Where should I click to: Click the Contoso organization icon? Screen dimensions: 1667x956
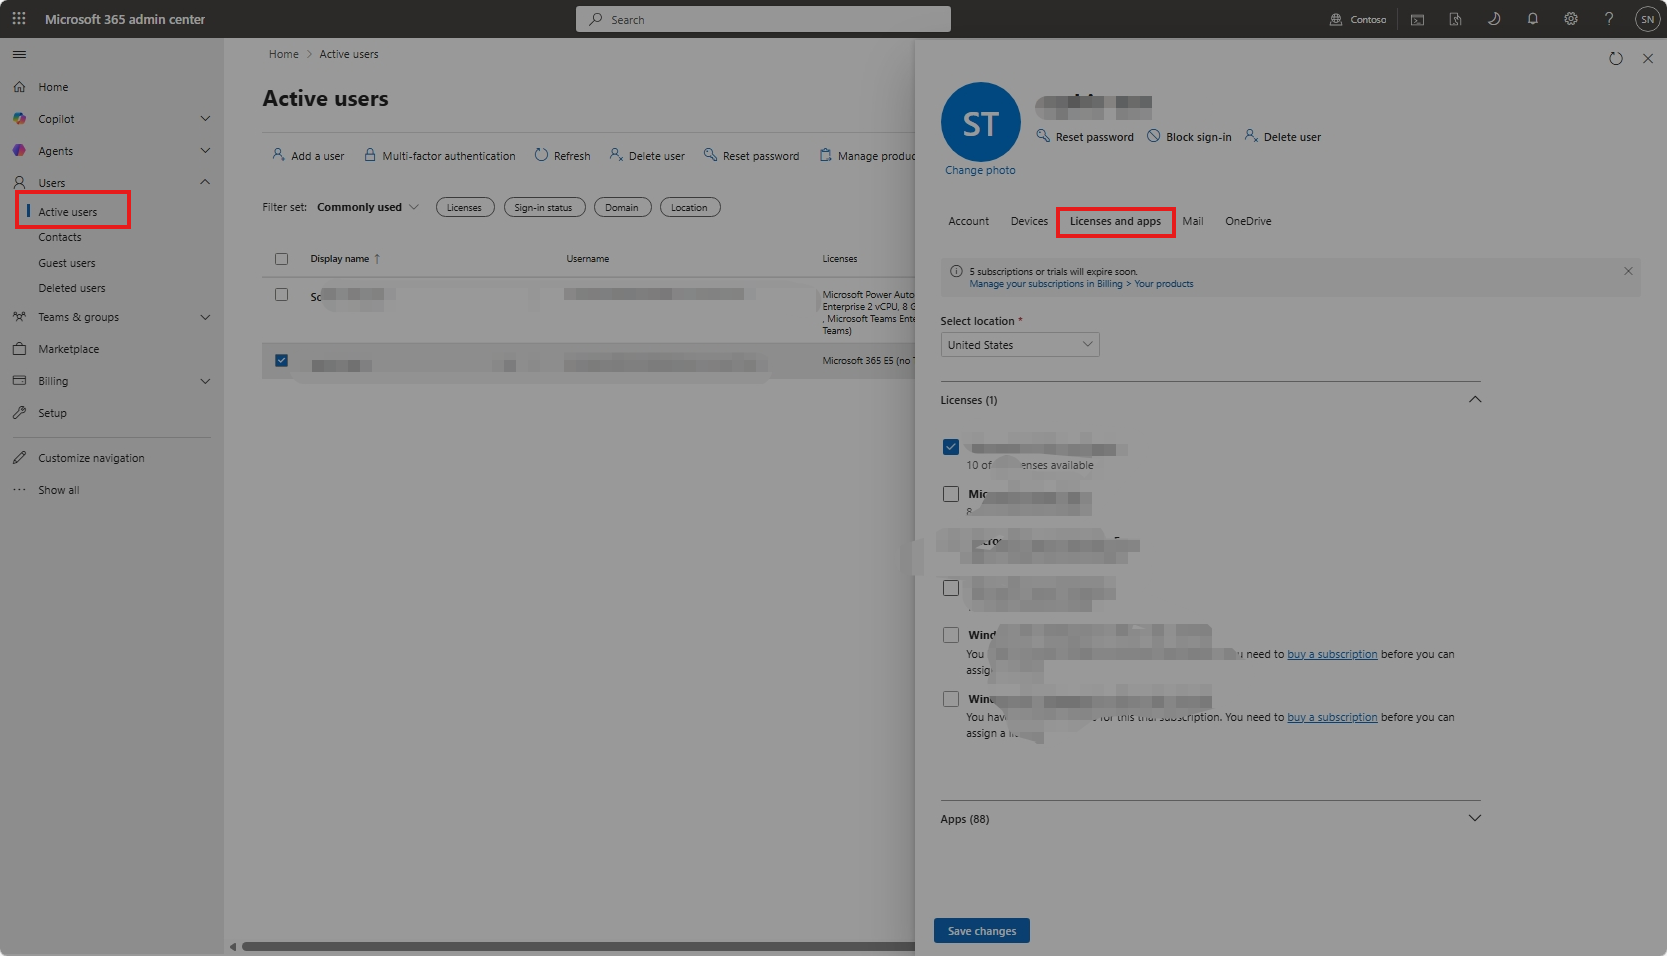(x=1336, y=19)
